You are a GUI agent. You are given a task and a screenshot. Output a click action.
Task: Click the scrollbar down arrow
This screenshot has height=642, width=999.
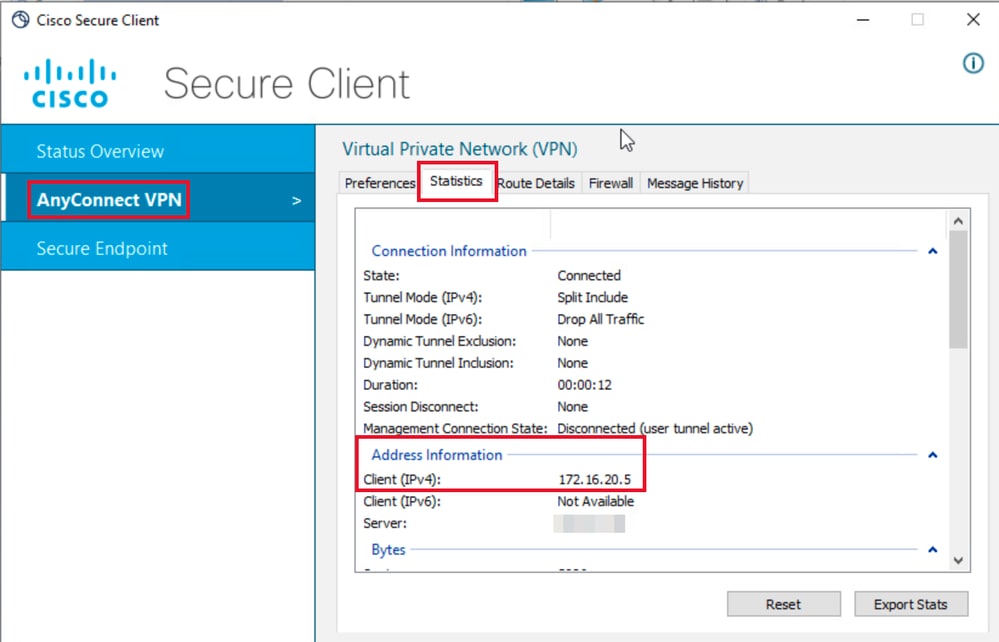coord(958,560)
